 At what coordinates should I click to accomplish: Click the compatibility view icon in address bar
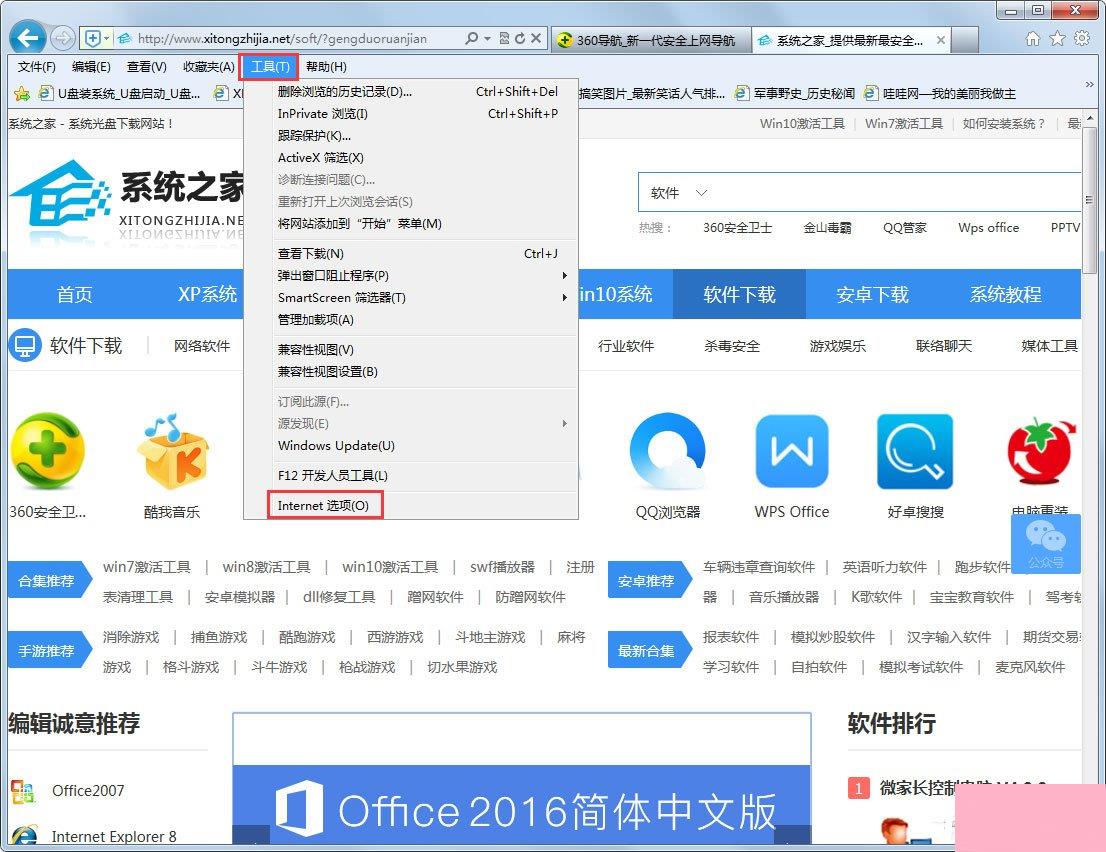tap(504, 38)
